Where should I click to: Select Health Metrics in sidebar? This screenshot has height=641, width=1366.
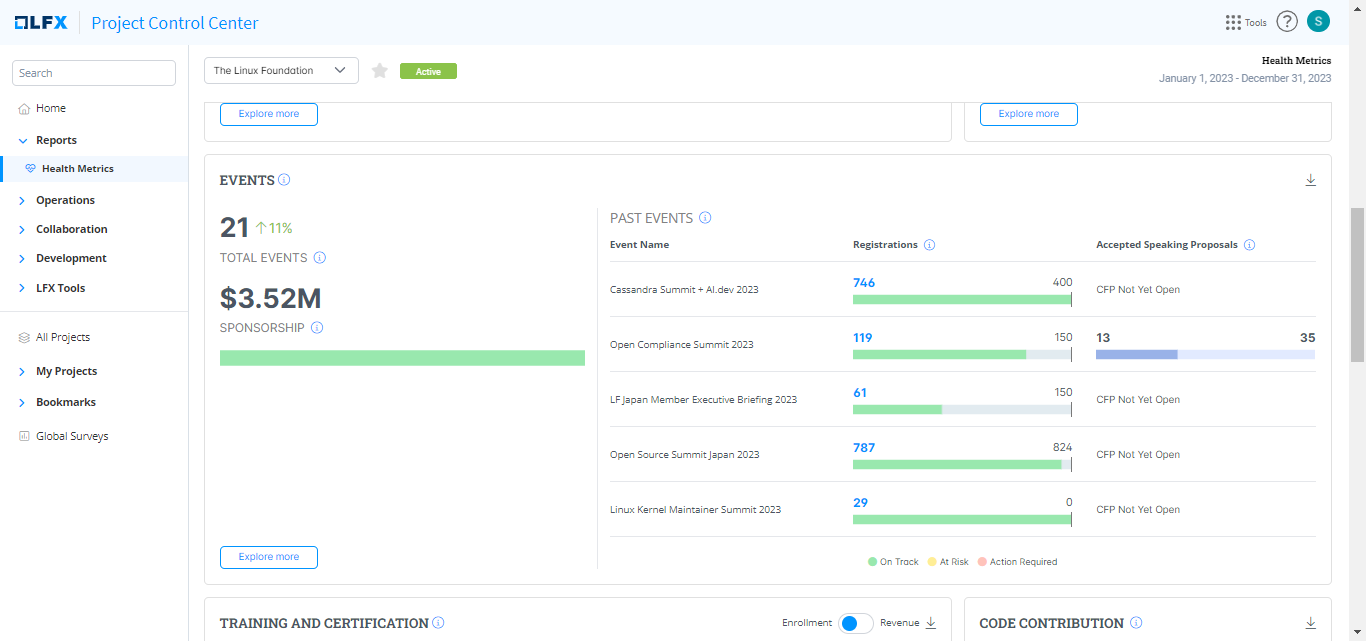pos(77,169)
